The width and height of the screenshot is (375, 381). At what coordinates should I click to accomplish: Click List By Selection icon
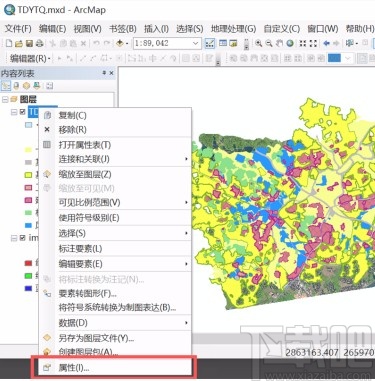click(37, 86)
